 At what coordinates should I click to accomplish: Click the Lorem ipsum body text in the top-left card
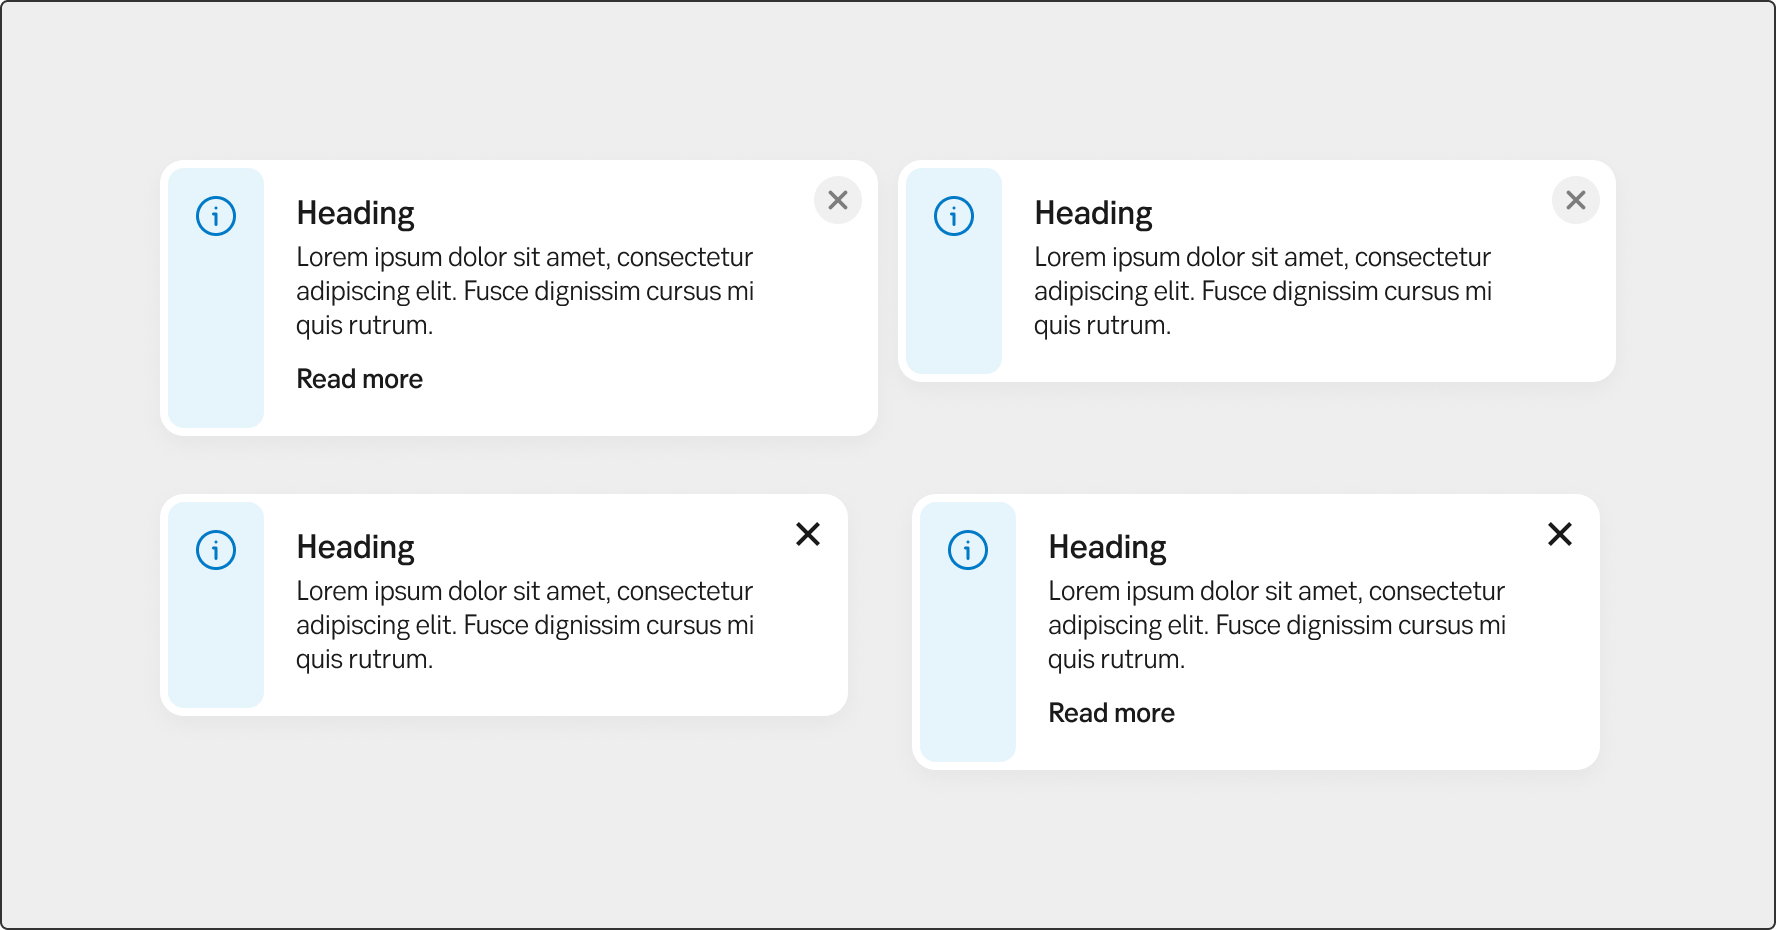click(525, 291)
